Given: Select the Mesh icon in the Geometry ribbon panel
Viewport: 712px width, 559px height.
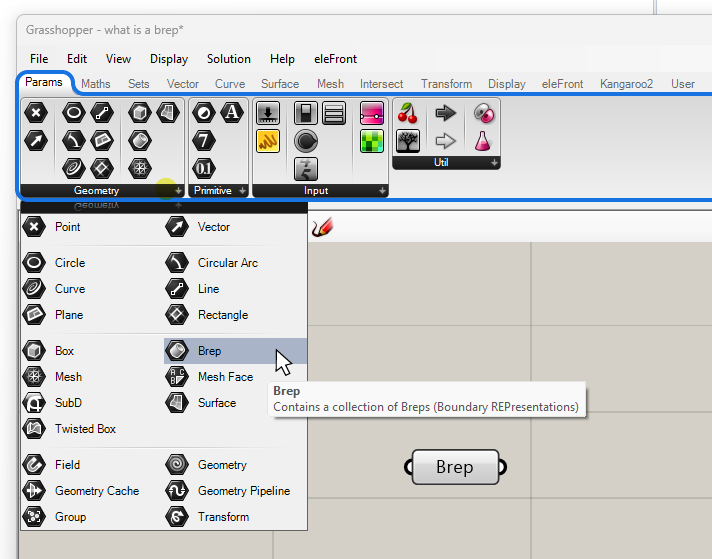Looking at the screenshot, I should [139, 168].
